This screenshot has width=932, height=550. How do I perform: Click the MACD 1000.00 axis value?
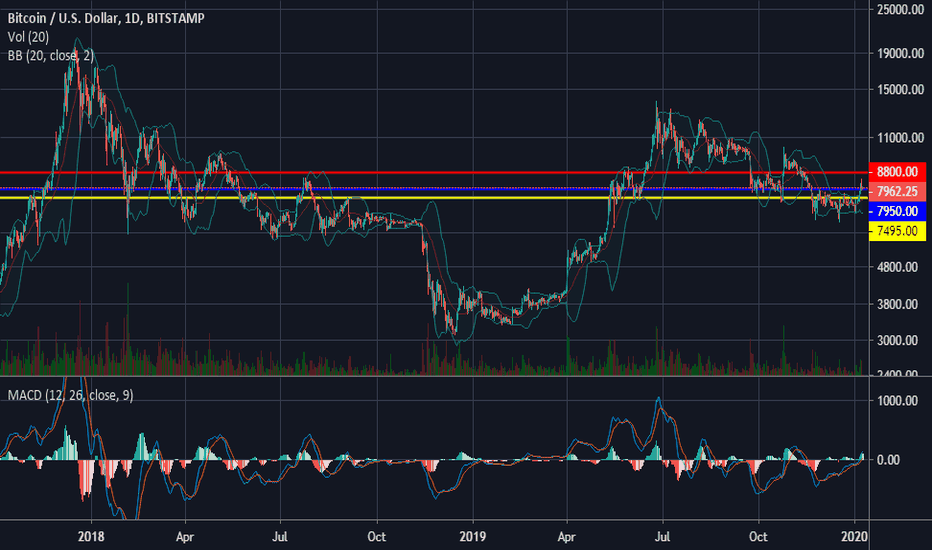pos(897,401)
